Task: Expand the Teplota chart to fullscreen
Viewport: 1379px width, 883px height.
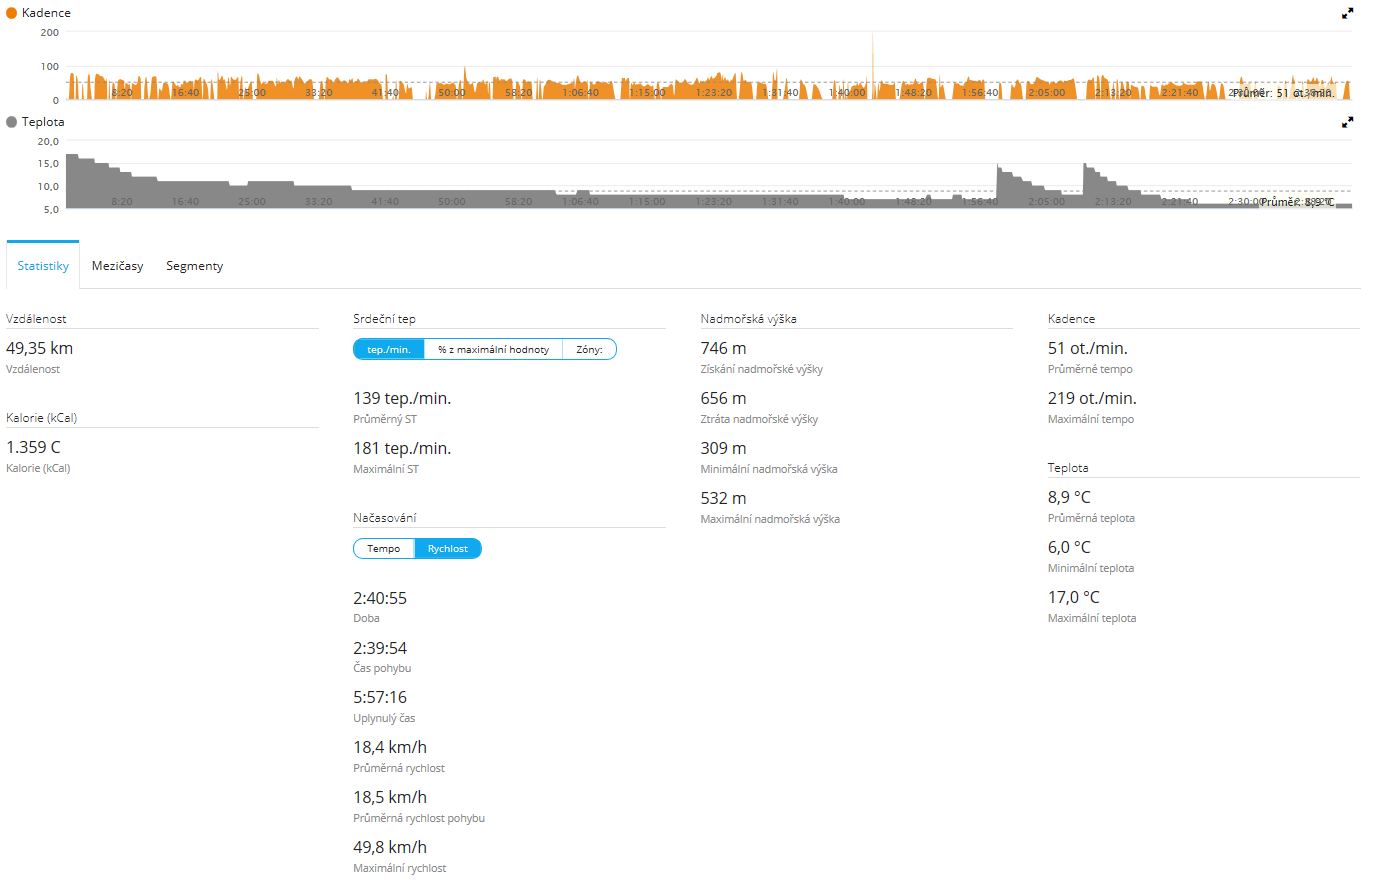Action: (x=1347, y=122)
